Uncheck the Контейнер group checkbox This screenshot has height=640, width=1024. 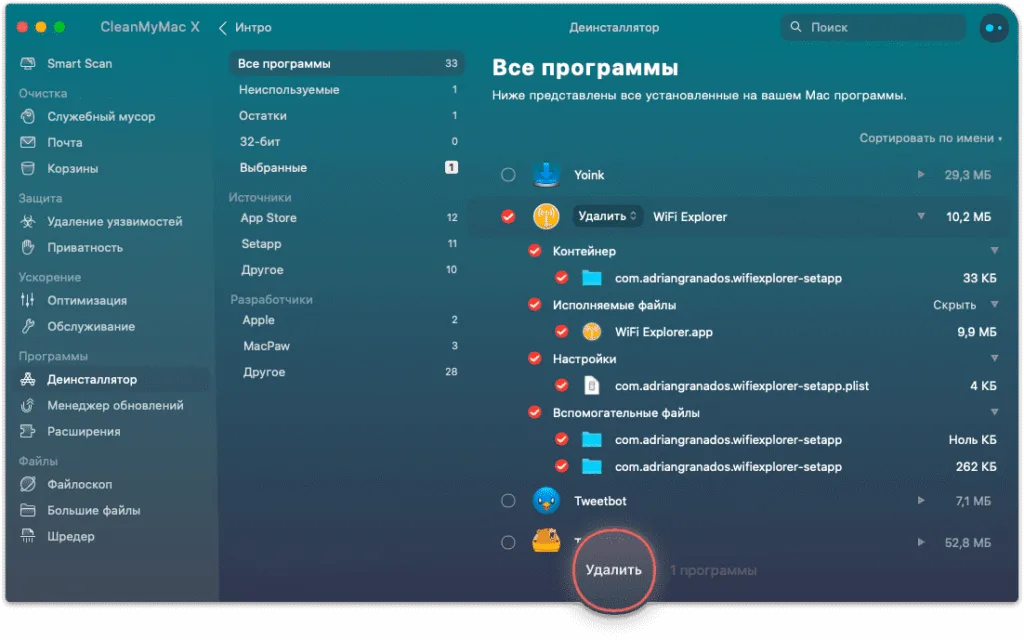[x=535, y=251]
